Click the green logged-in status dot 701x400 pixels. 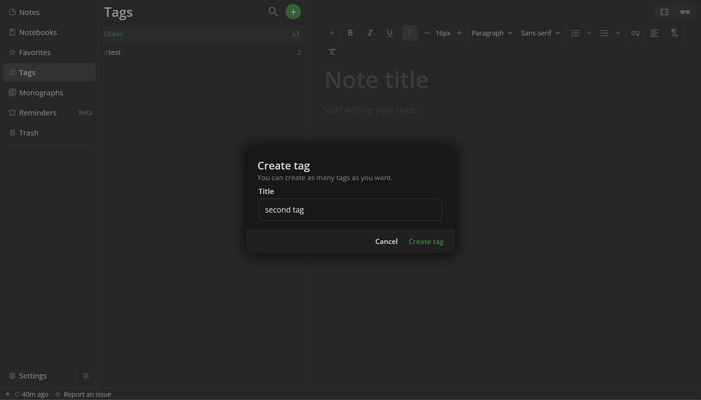pyautogui.click(x=7, y=394)
